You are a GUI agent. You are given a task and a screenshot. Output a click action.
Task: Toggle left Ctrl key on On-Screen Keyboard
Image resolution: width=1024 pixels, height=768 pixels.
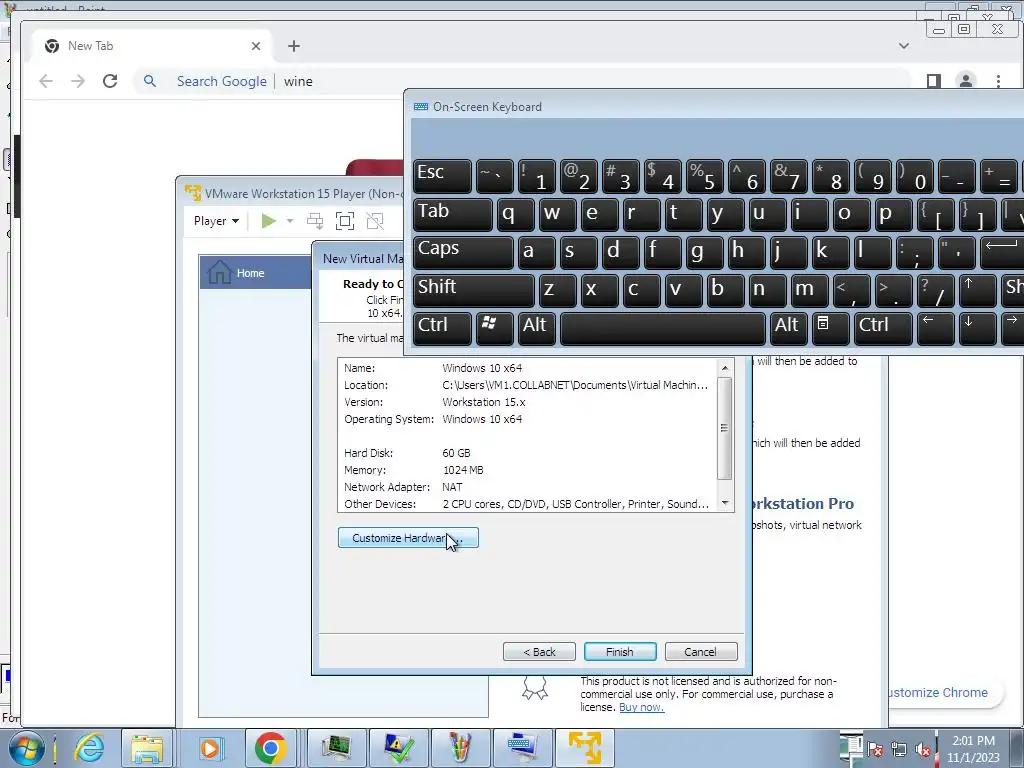pyautogui.click(x=442, y=328)
